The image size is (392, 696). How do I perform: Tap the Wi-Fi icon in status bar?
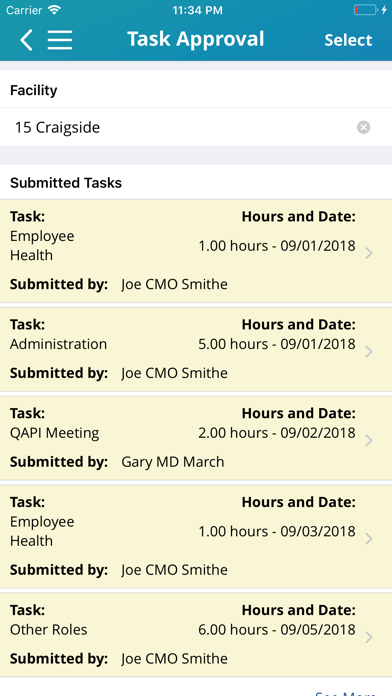54,10
